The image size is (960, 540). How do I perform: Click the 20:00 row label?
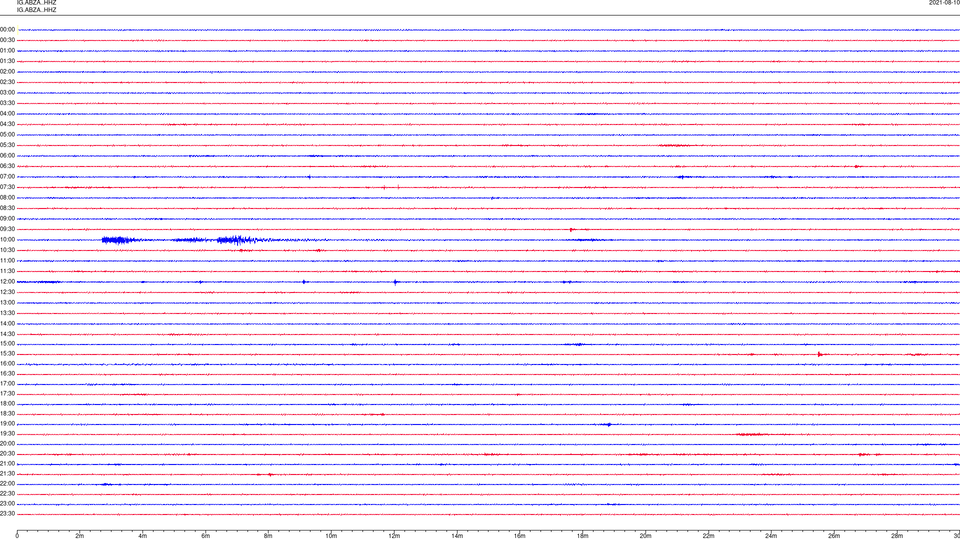pyautogui.click(x=7, y=444)
